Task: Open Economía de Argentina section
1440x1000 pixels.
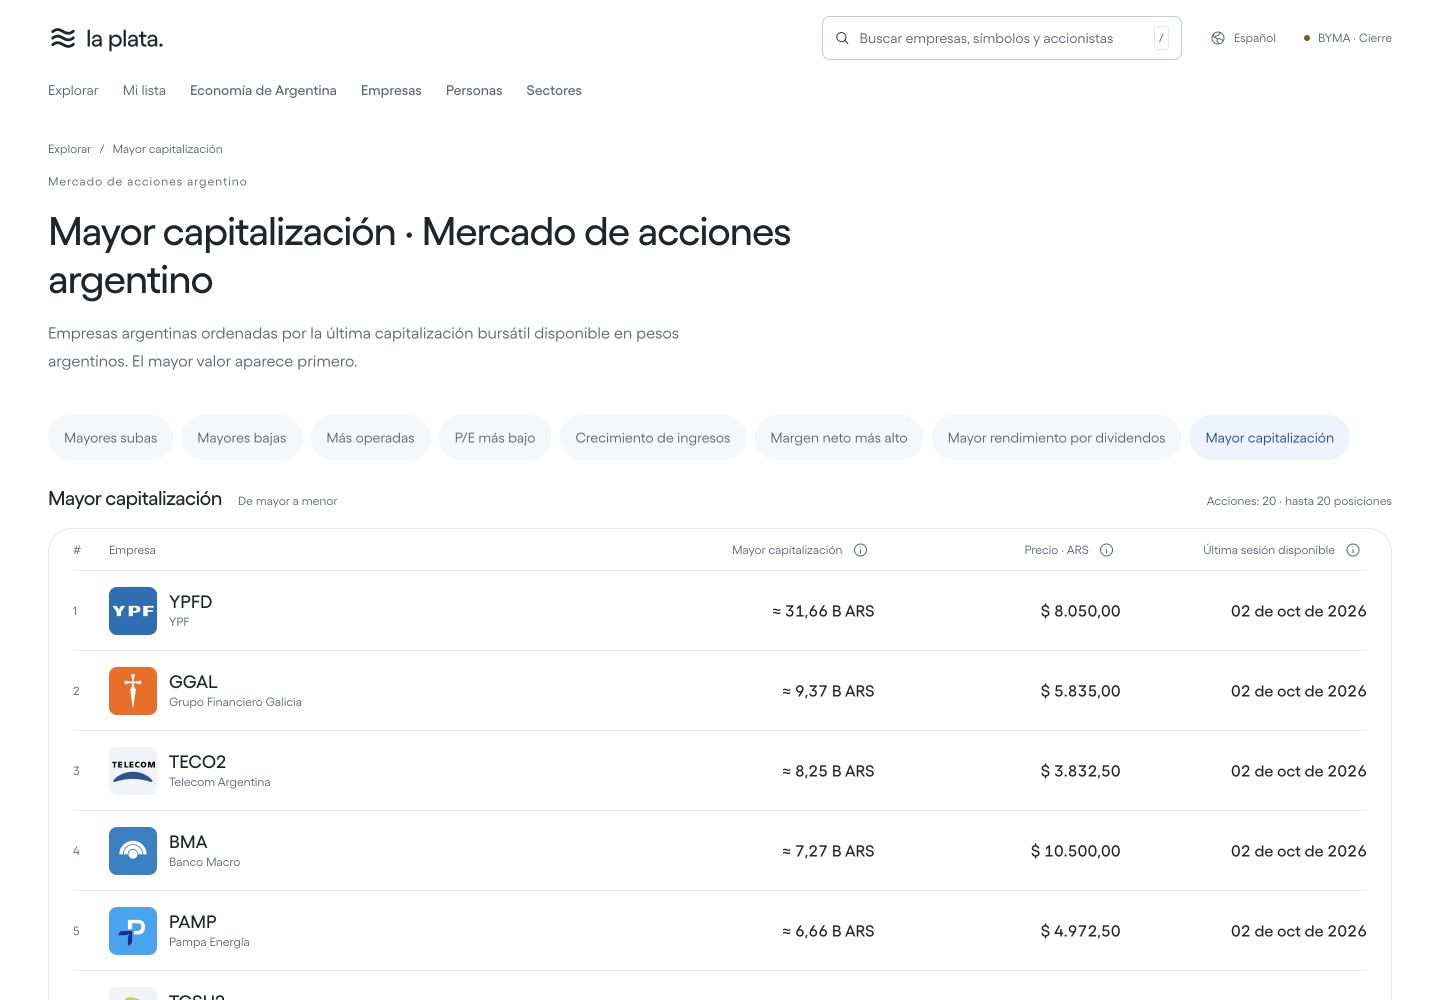Action: click(263, 90)
